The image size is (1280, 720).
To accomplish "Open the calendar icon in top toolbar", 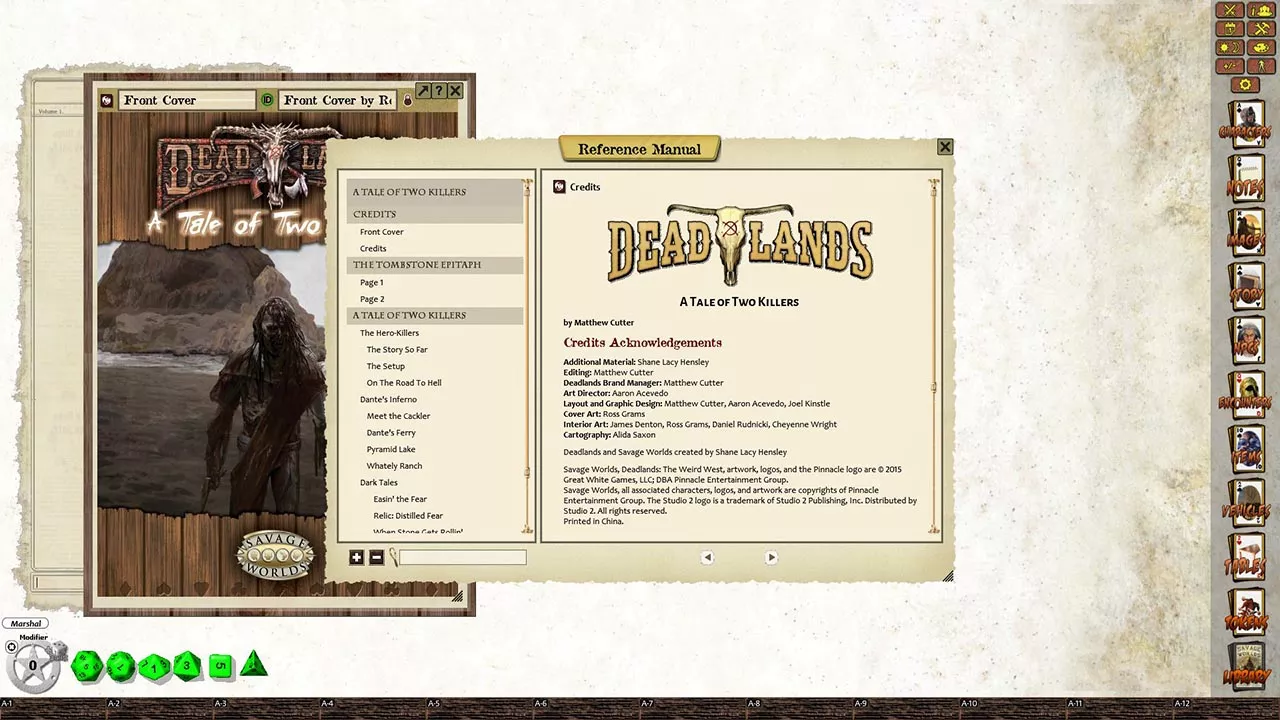I will point(1231,29).
